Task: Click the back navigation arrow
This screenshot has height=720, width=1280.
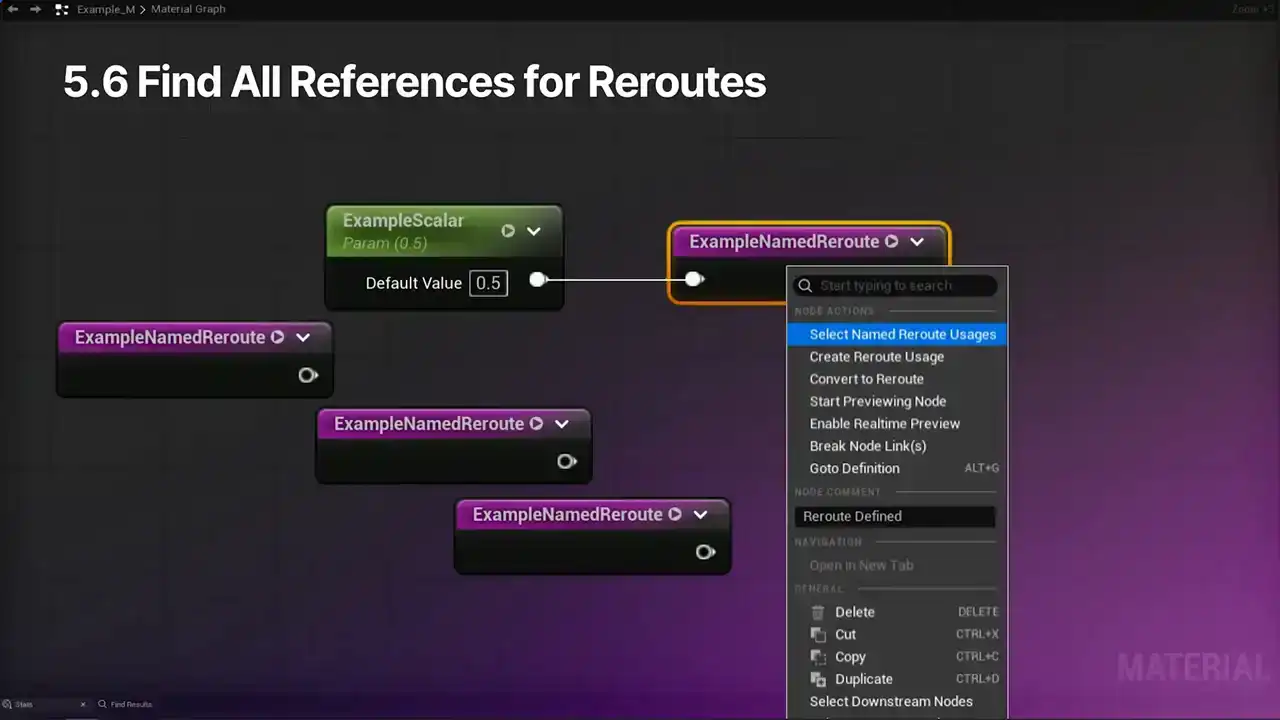Action: tap(13, 9)
